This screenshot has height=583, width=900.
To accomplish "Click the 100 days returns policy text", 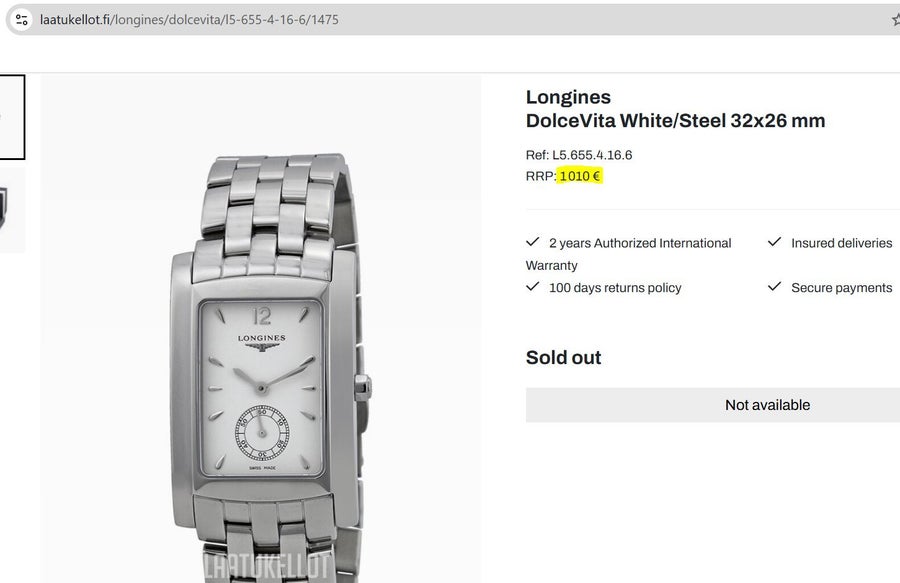I will [615, 287].
